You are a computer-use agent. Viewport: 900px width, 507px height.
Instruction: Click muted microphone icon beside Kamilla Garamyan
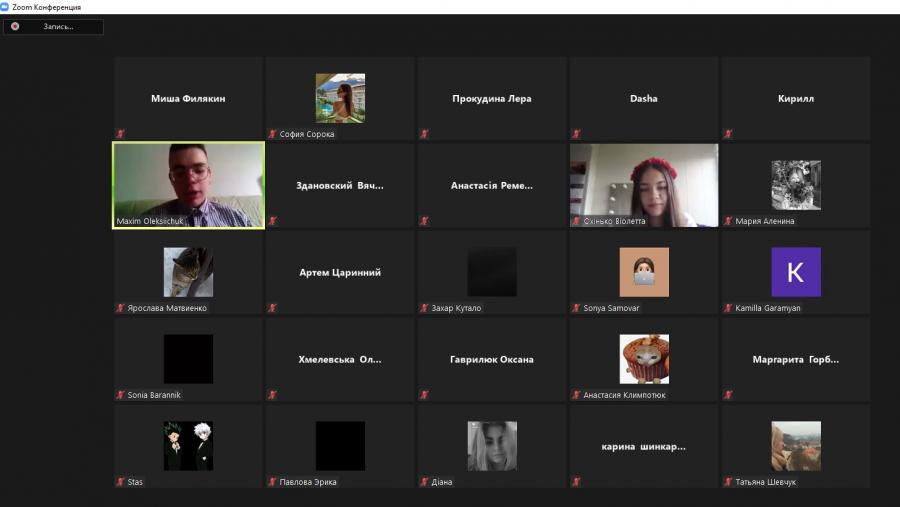pyautogui.click(x=728, y=308)
